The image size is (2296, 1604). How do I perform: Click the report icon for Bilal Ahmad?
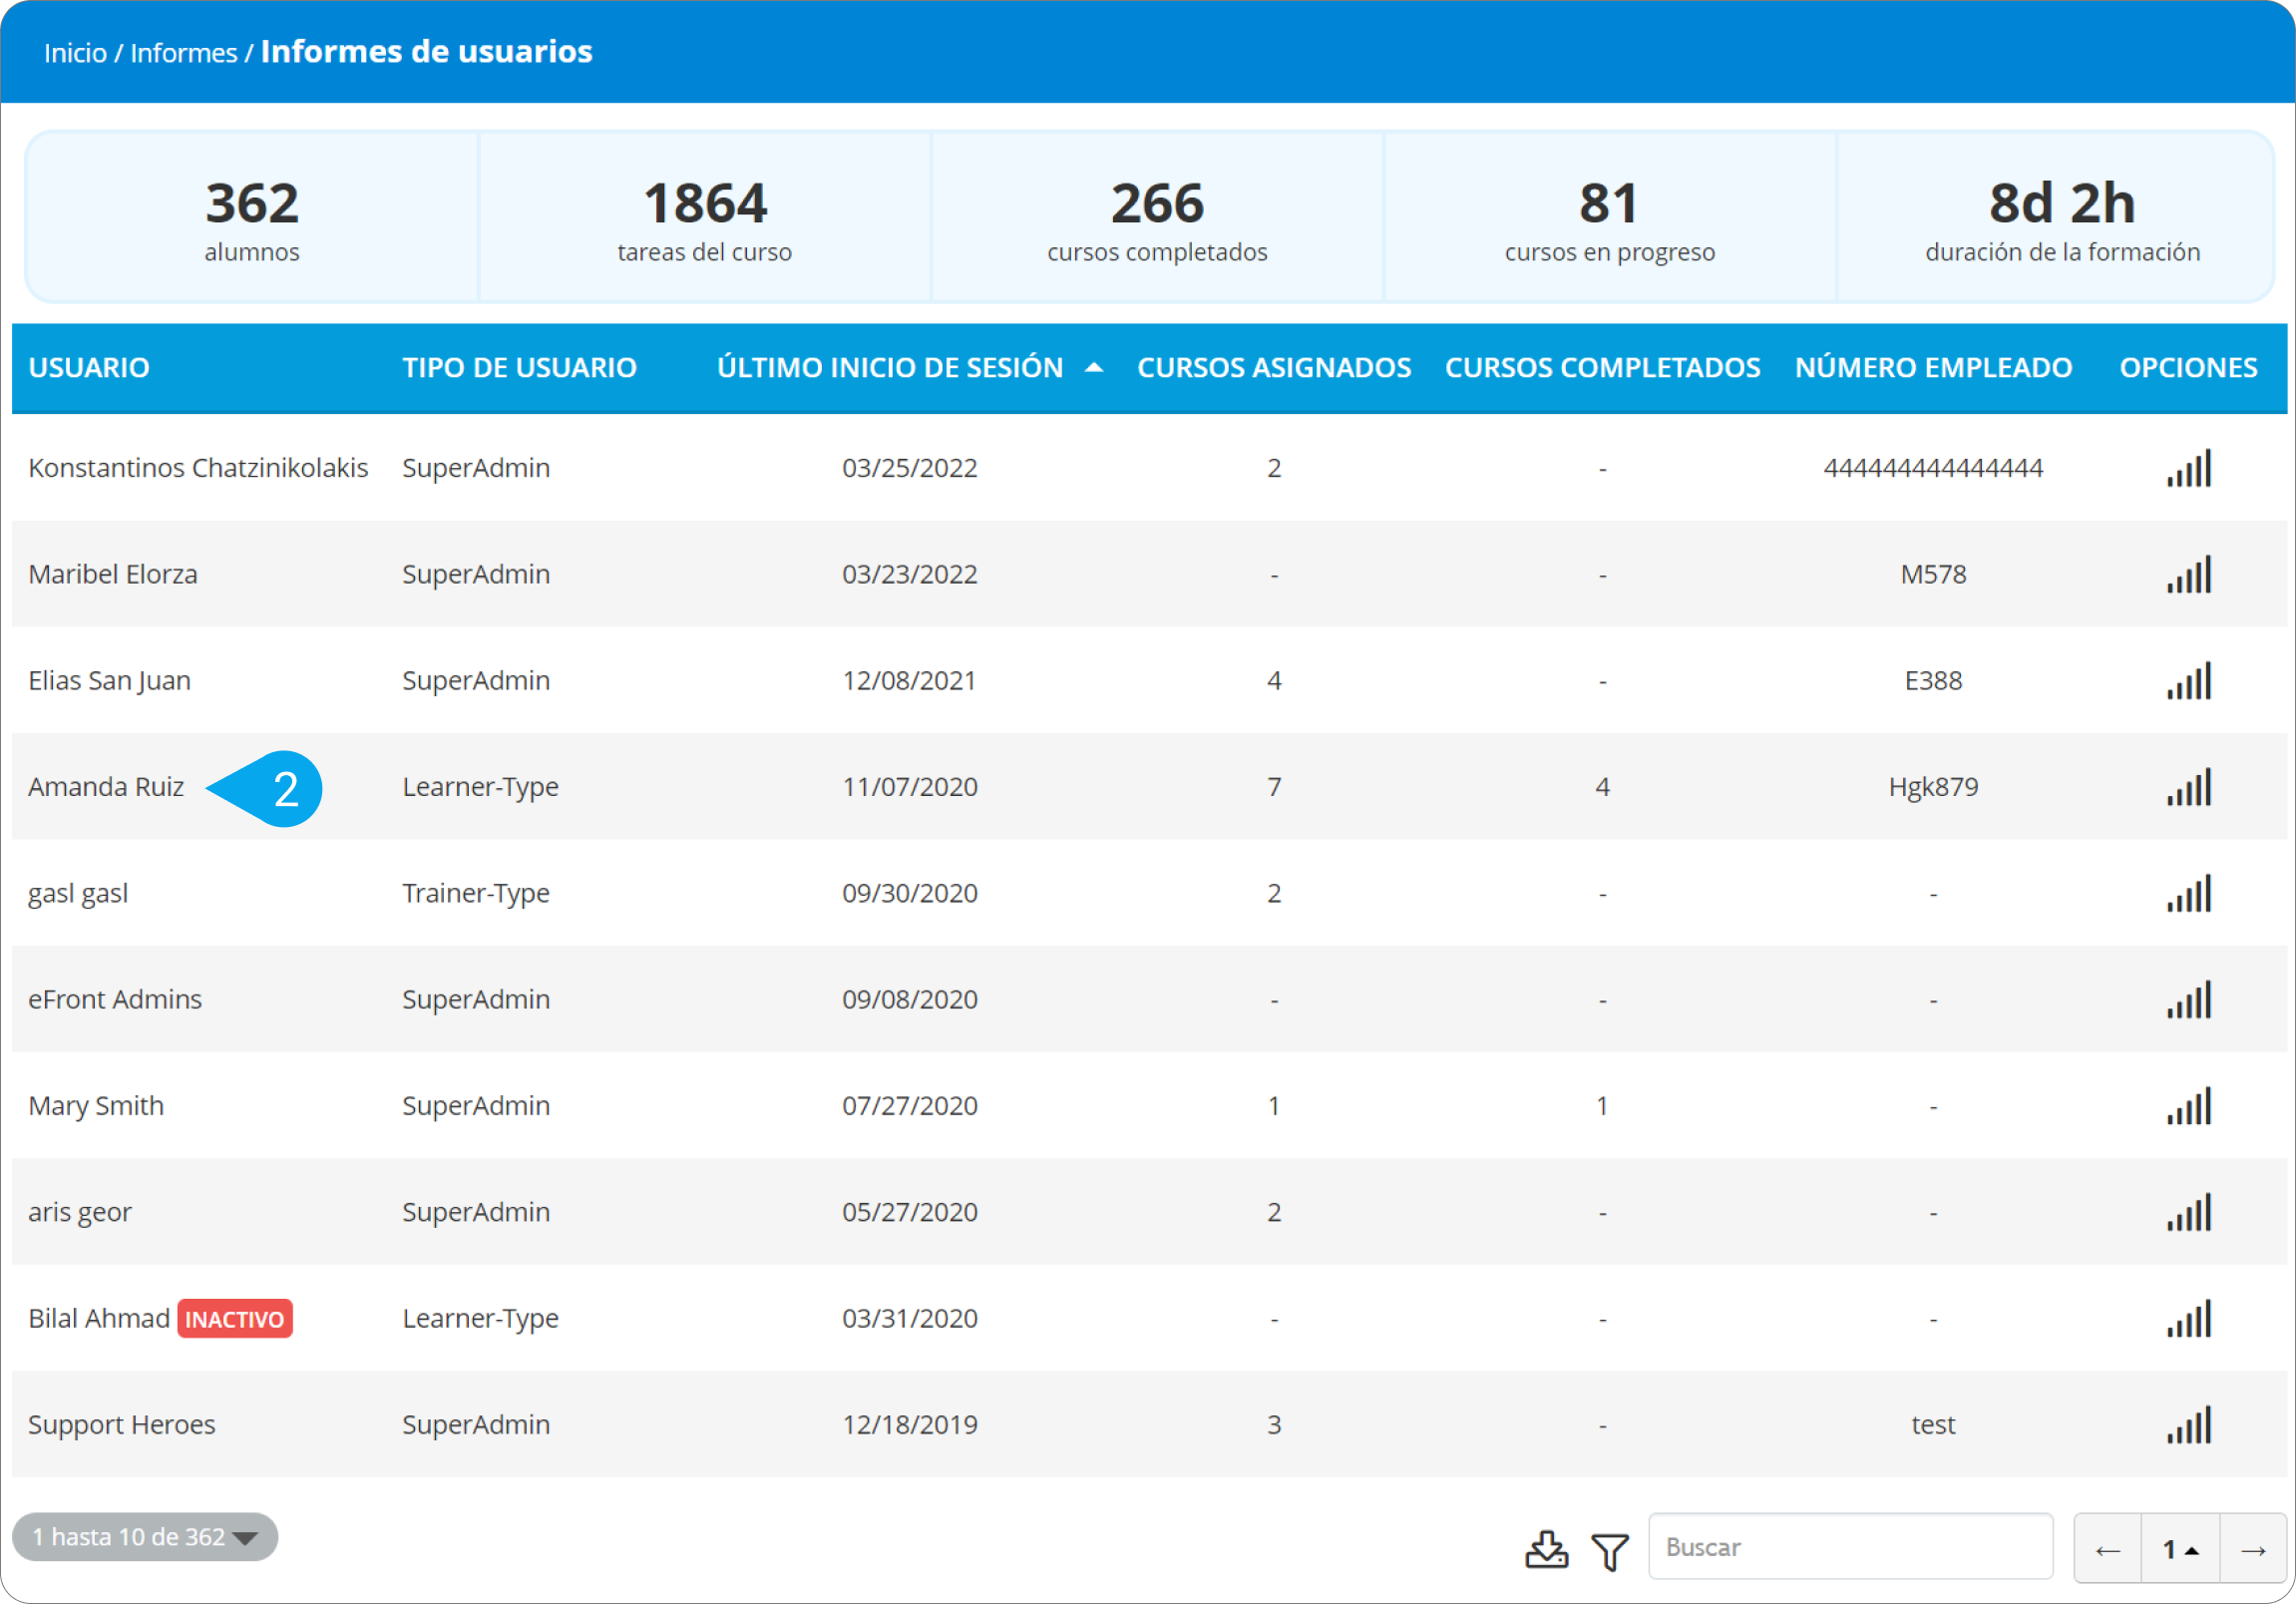click(x=2188, y=1319)
